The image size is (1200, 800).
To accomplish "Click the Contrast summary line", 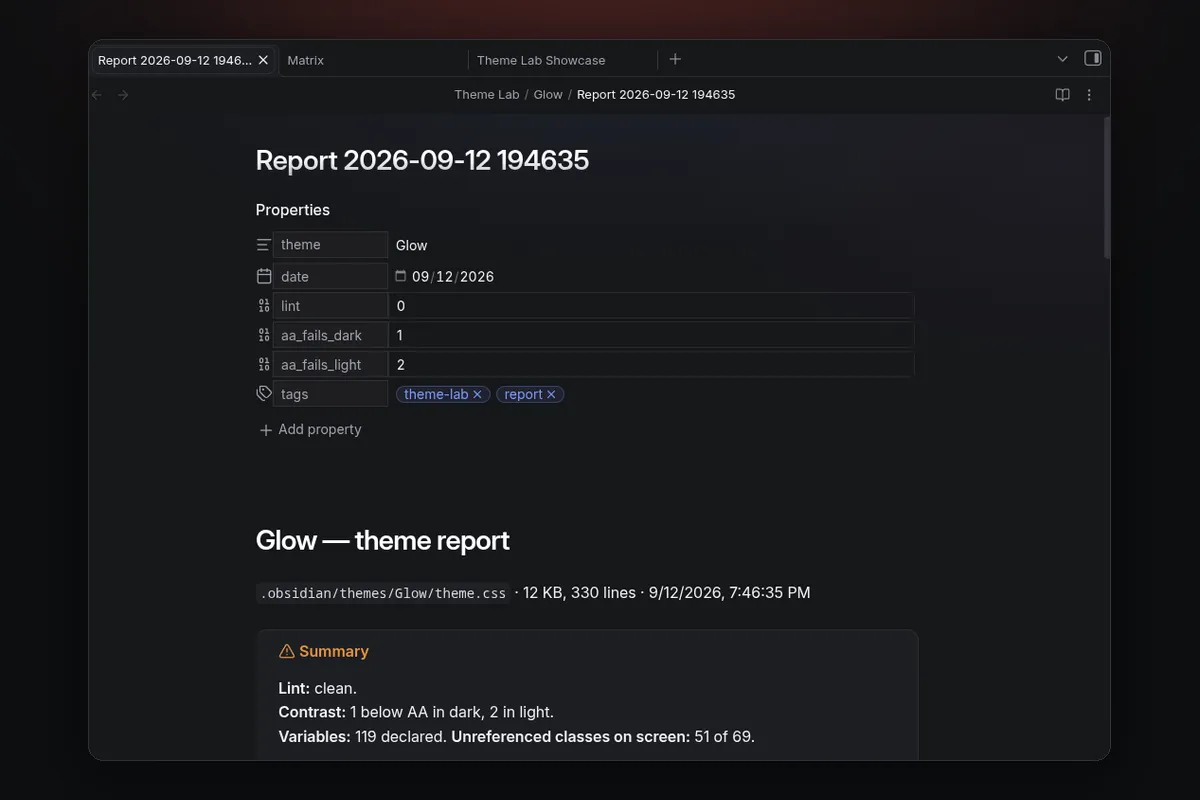I will [416, 712].
